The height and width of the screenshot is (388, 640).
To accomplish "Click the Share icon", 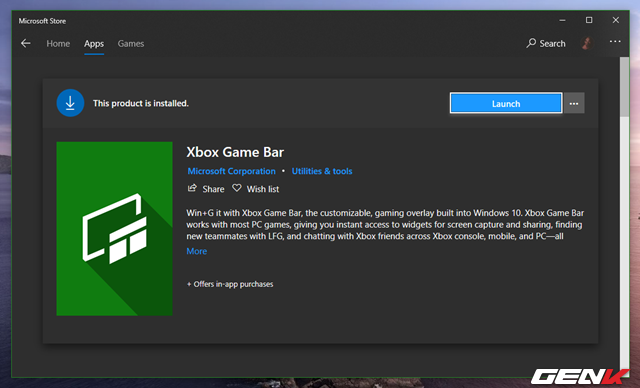I will click(x=192, y=188).
